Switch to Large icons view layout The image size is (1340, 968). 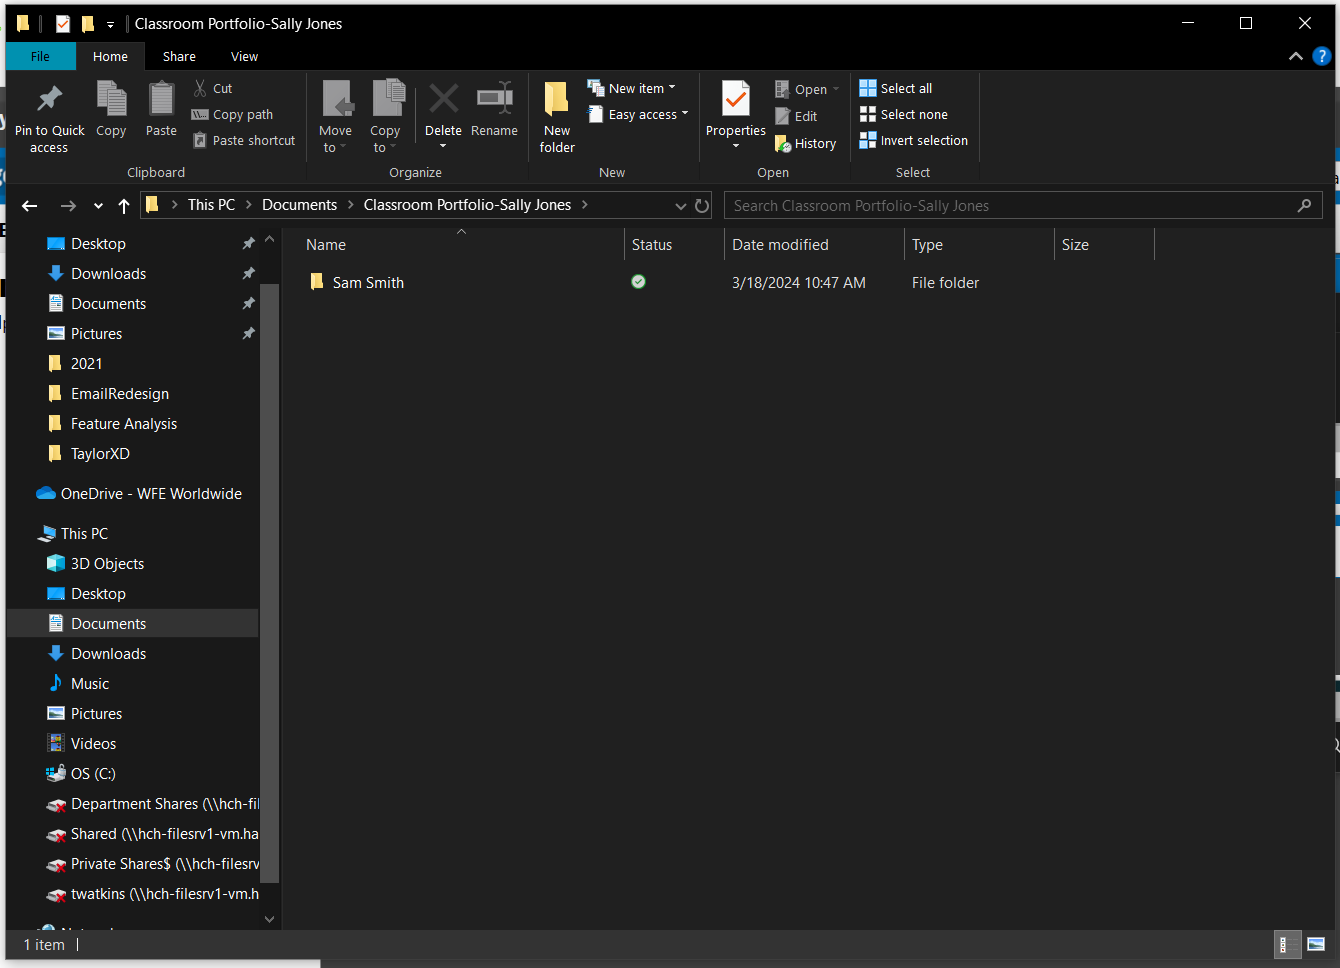(x=1316, y=944)
